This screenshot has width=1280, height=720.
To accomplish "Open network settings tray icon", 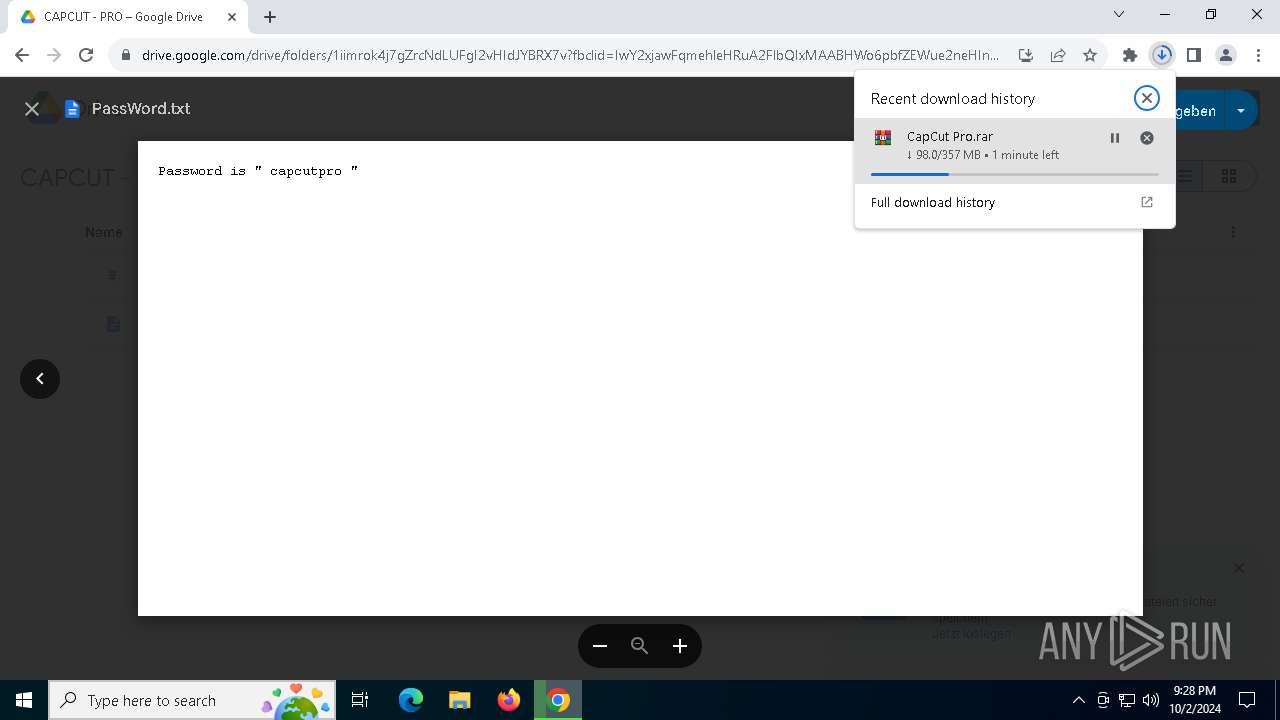I will (x=1127, y=700).
